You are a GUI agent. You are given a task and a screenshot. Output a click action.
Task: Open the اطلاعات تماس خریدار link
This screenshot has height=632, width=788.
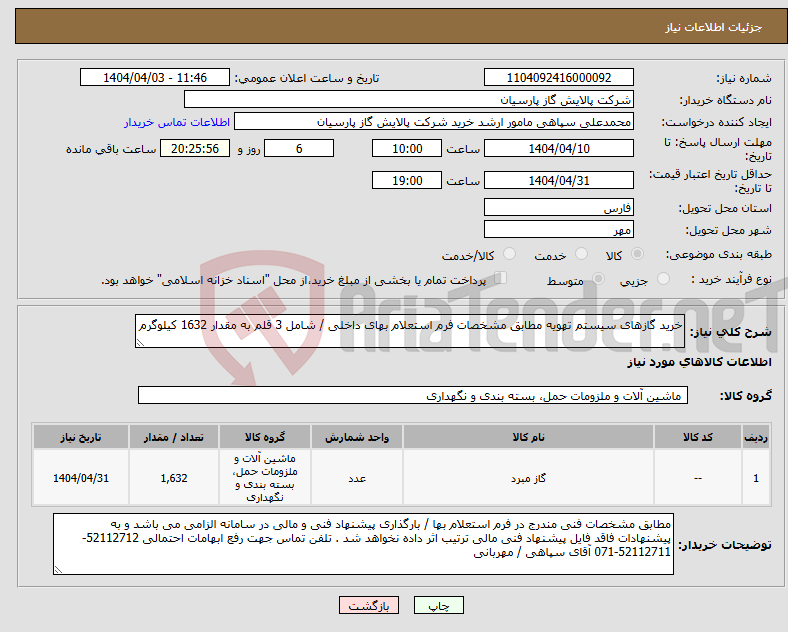pos(177,122)
